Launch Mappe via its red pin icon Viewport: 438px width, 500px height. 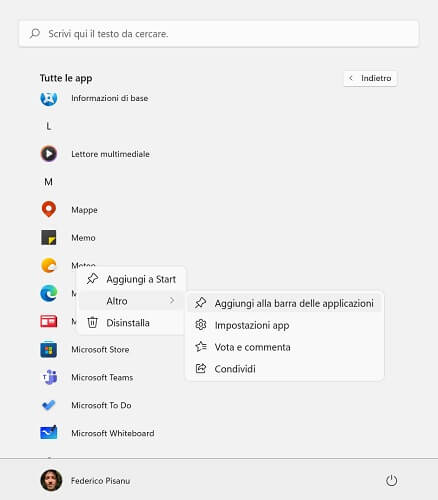coord(49,209)
